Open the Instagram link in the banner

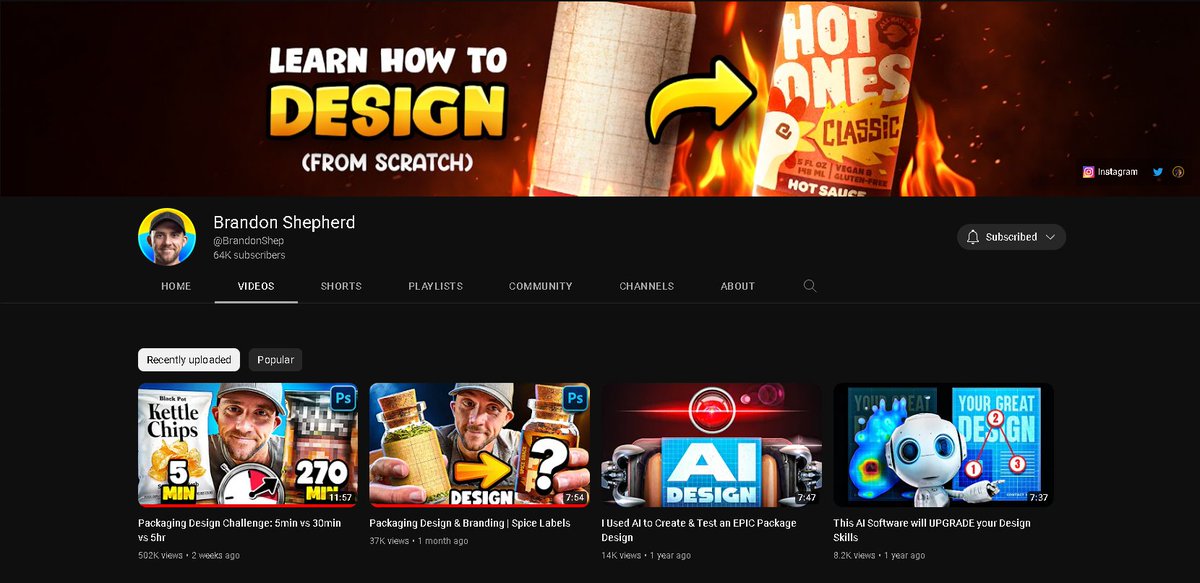coord(1110,172)
